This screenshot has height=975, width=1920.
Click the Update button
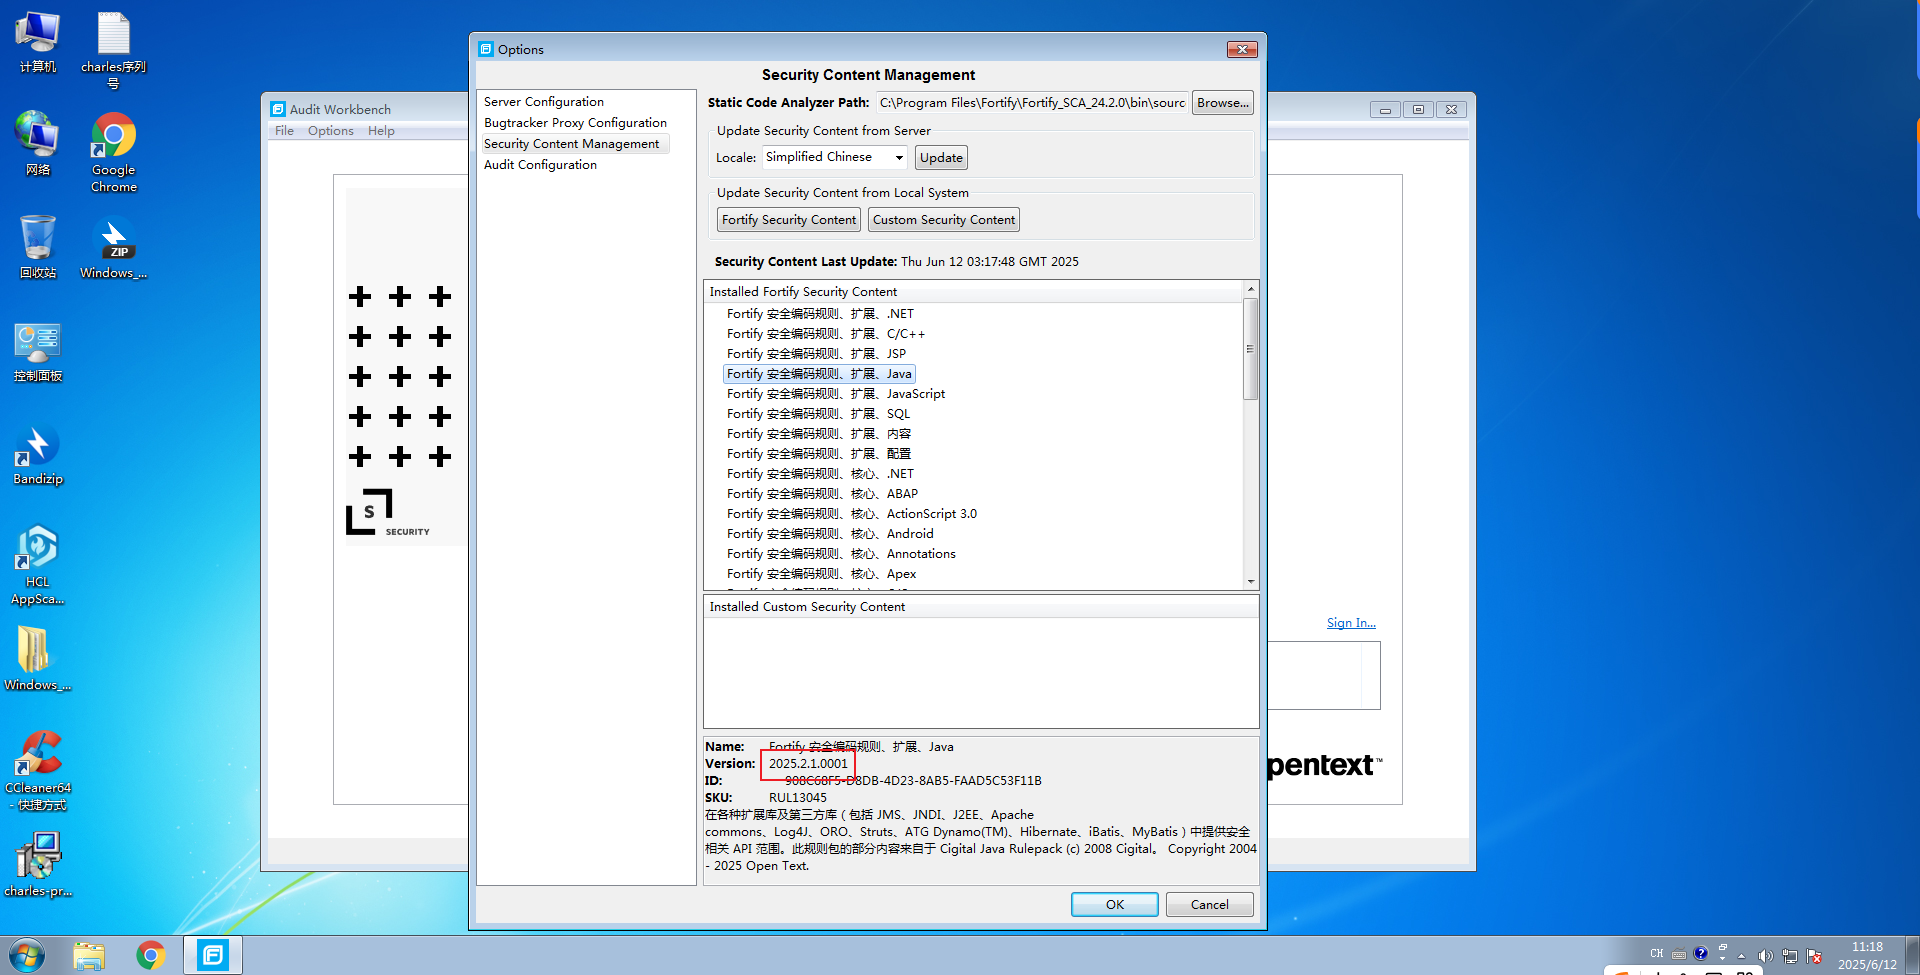pyautogui.click(x=941, y=158)
